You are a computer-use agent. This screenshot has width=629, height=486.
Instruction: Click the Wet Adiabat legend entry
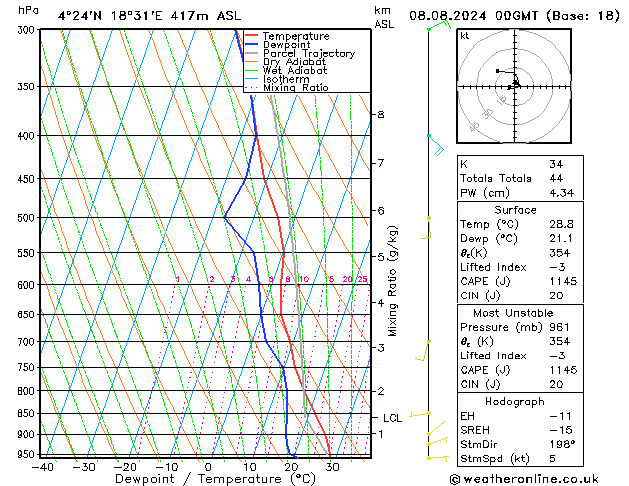point(286,70)
